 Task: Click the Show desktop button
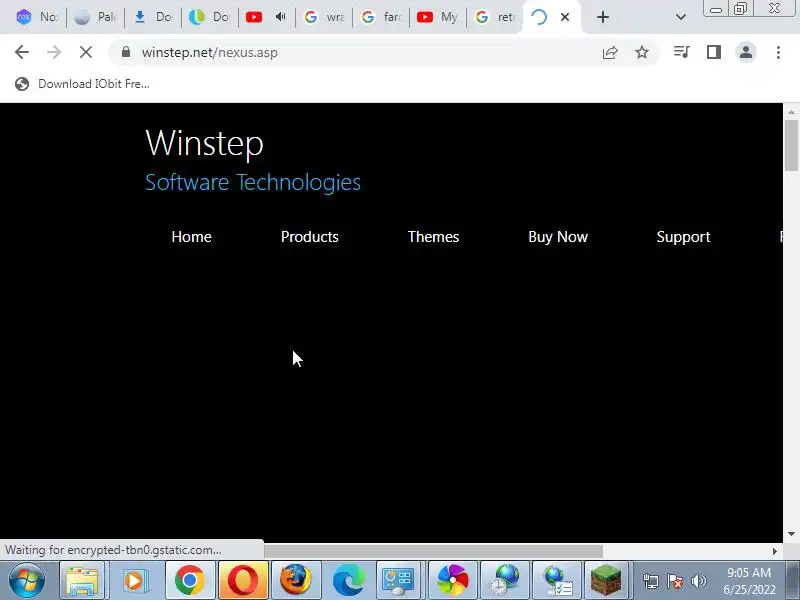click(793, 580)
